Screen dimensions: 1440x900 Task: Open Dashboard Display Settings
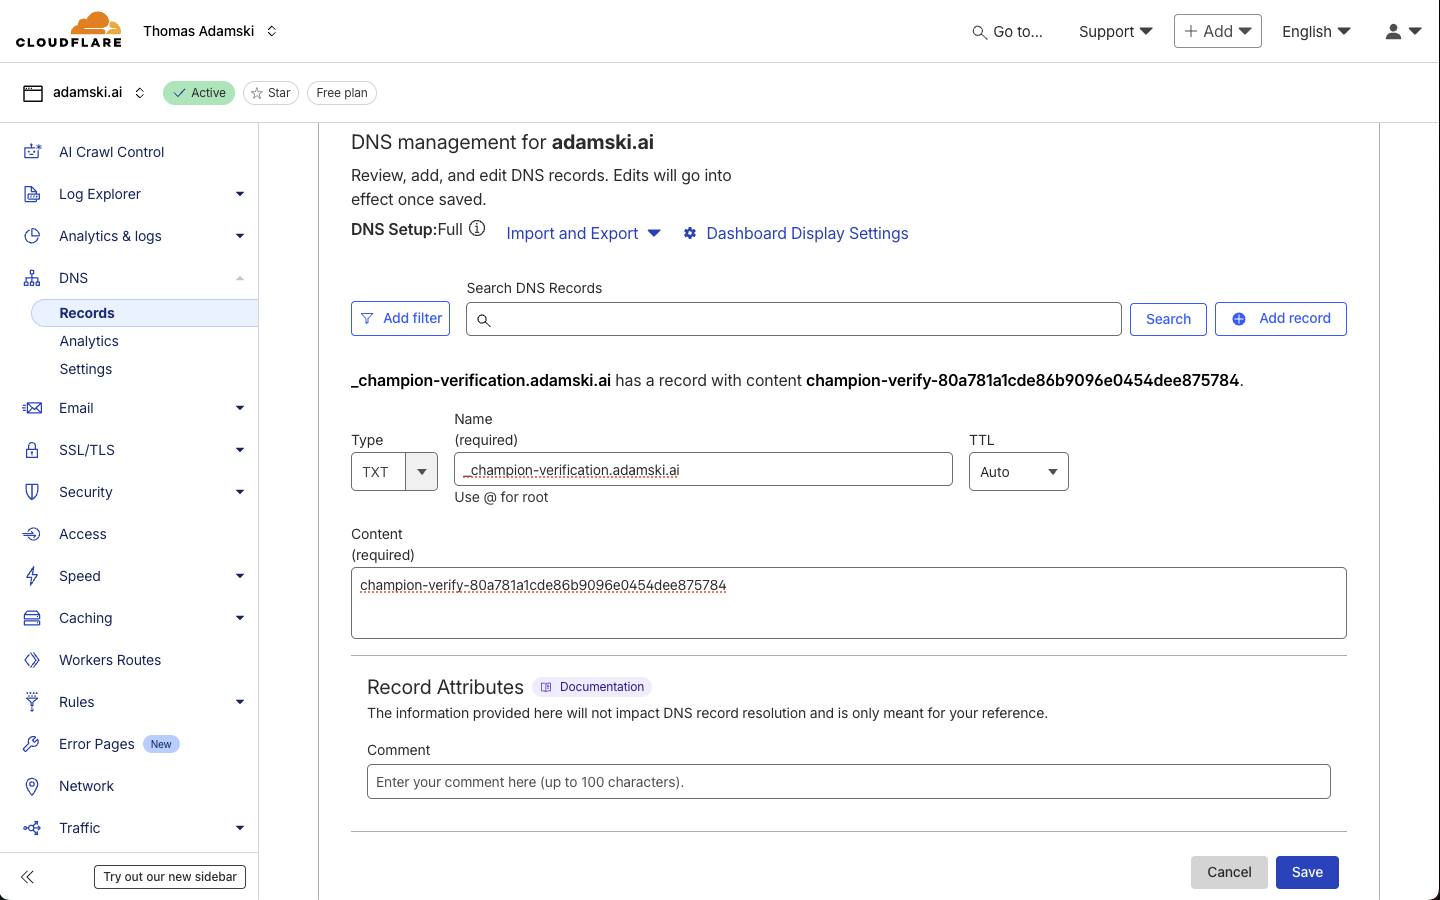[x=806, y=233]
